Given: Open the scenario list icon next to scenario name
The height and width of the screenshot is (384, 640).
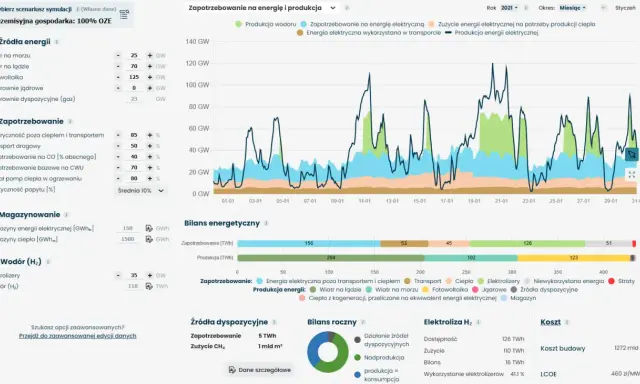Looking at the screenshot, I should 124,15.
